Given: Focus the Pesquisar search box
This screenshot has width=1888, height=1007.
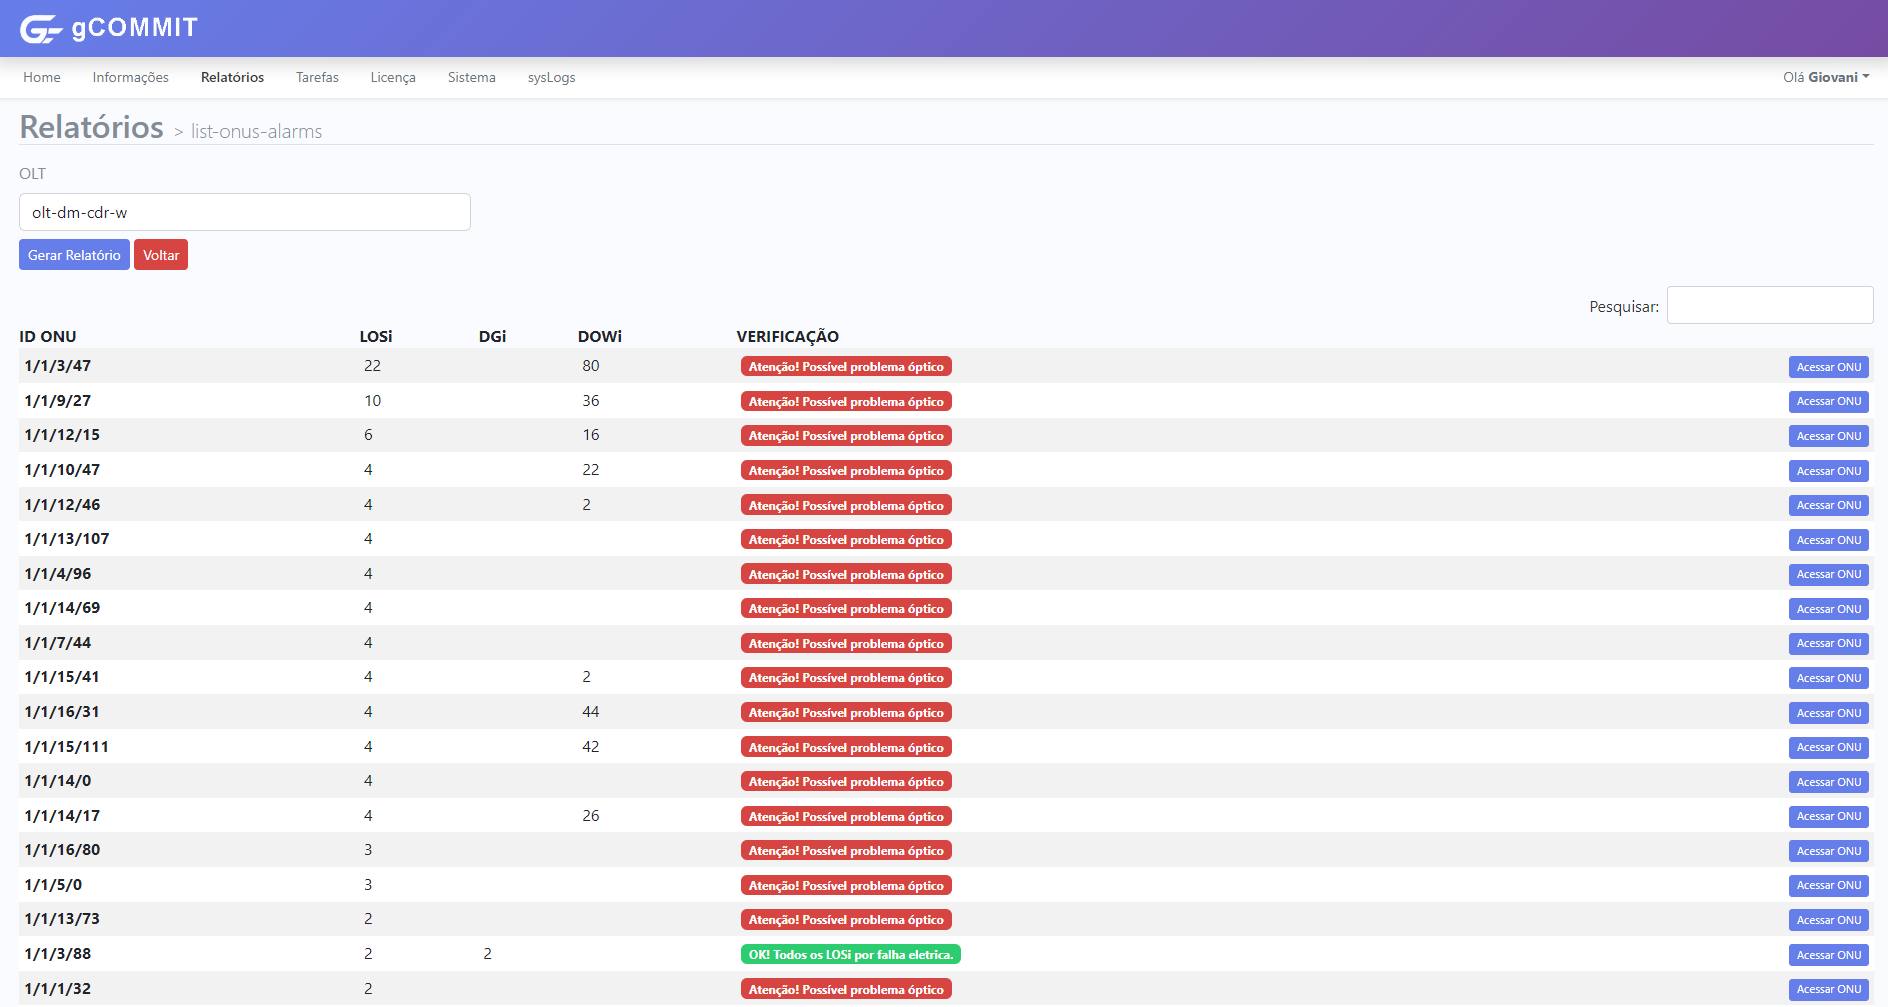Looking at the screenshot, I should (1769, 305).
